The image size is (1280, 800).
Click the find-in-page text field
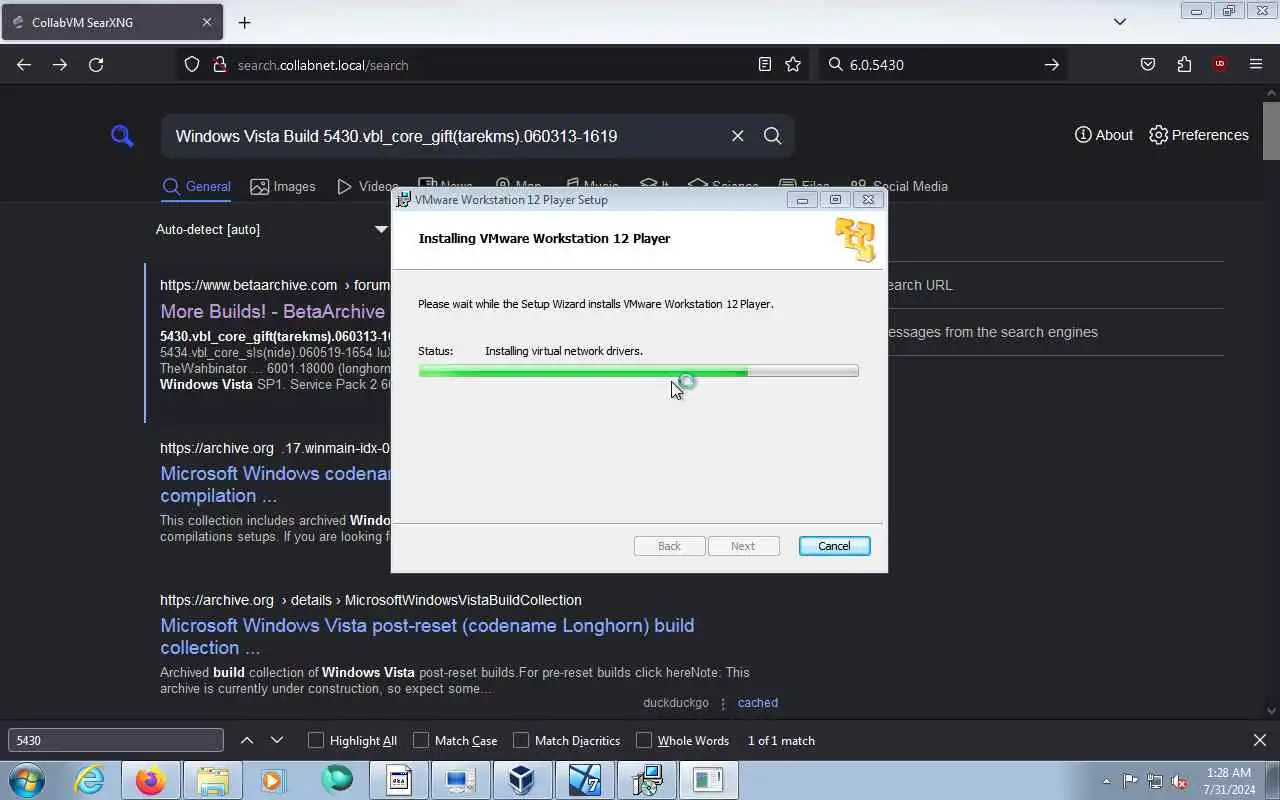pyautogui.click(x=116, y=741)
